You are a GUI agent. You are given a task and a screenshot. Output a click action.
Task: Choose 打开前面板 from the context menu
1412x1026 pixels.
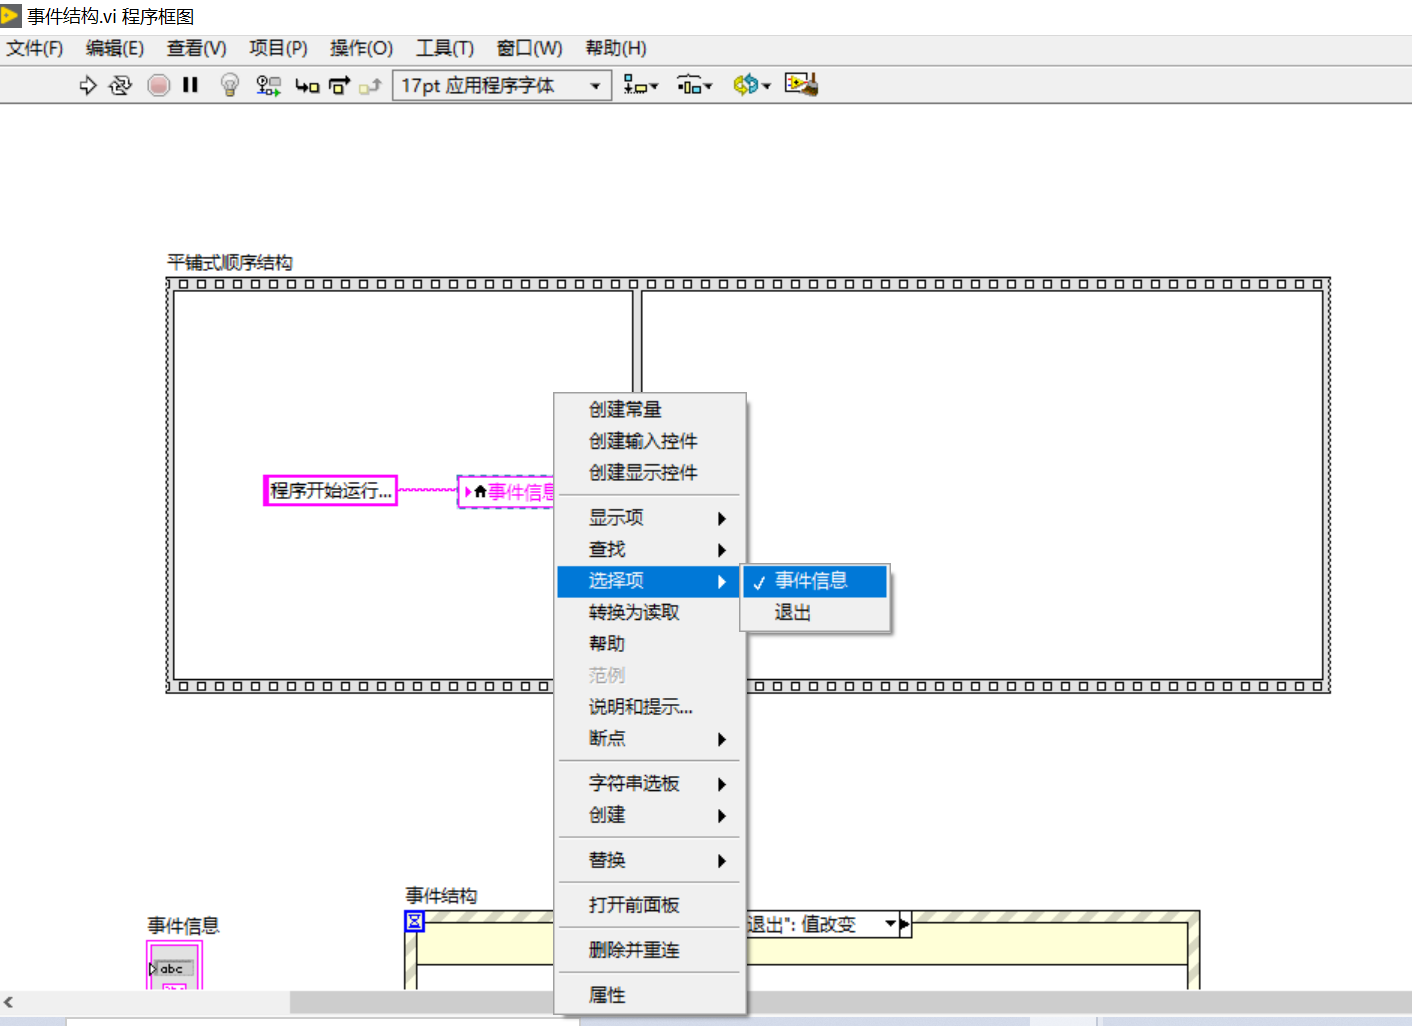(650, 905)
